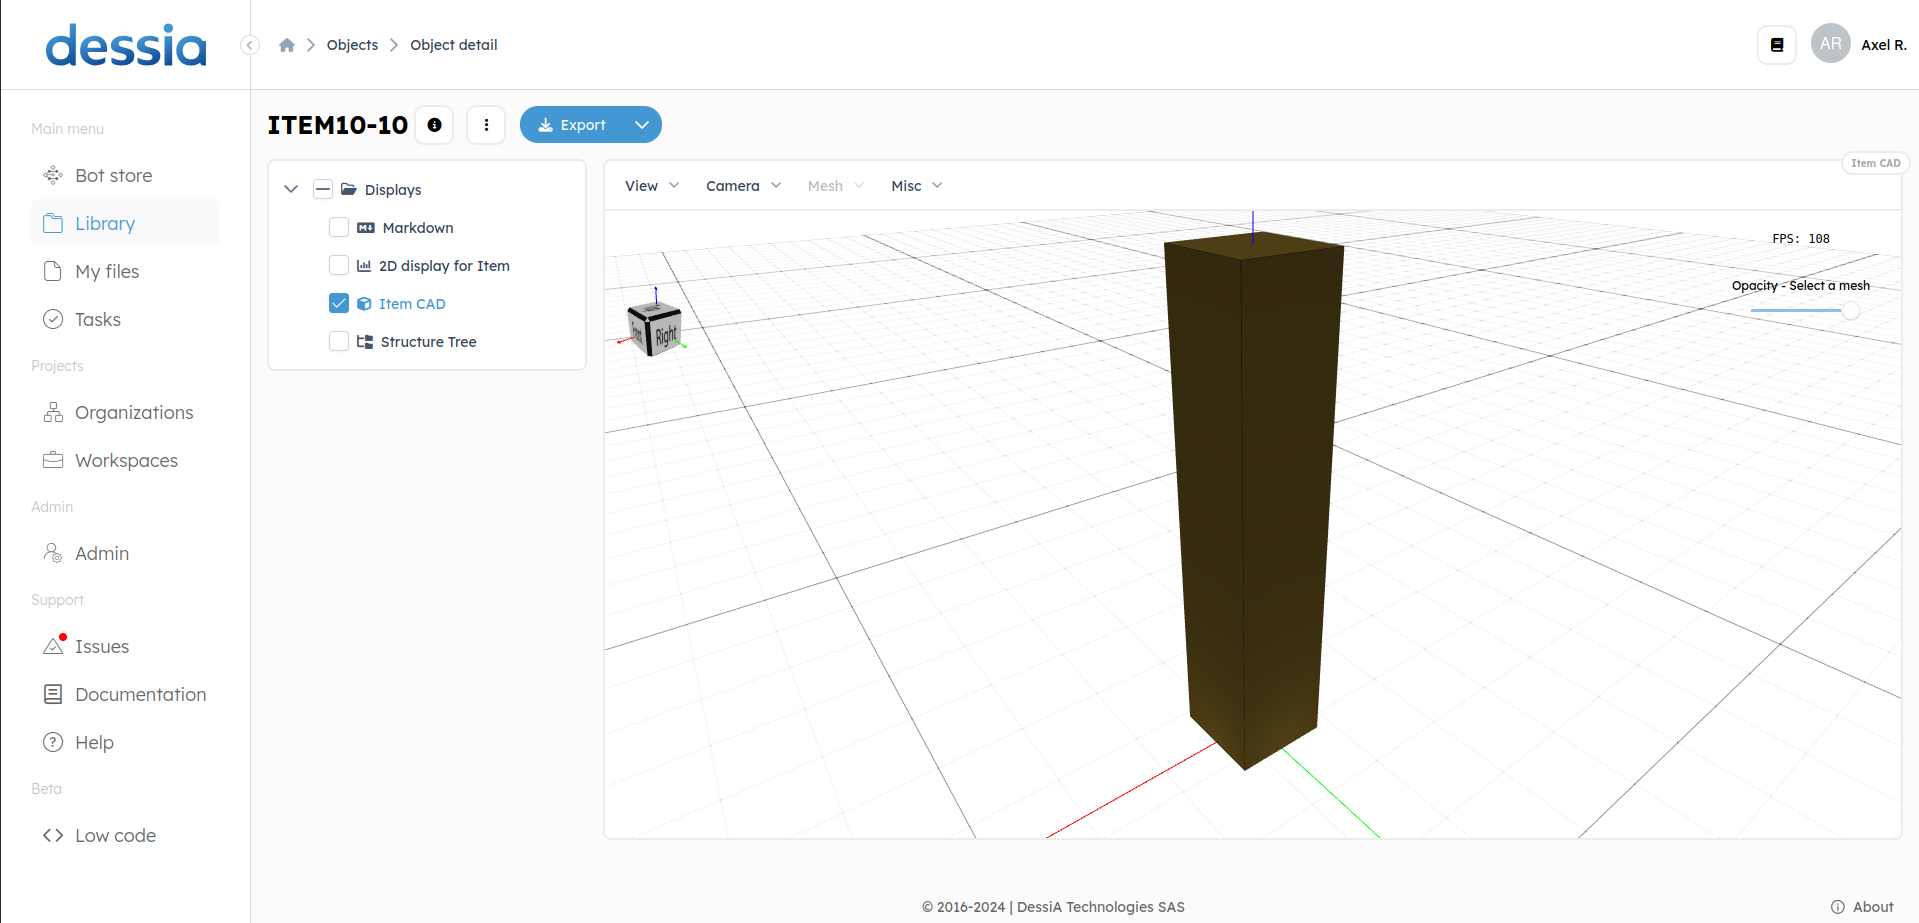Click the orientation cube in 3D viewer
The width and height of the screenshot is (1919, 923).
click(x=654, y=328)
